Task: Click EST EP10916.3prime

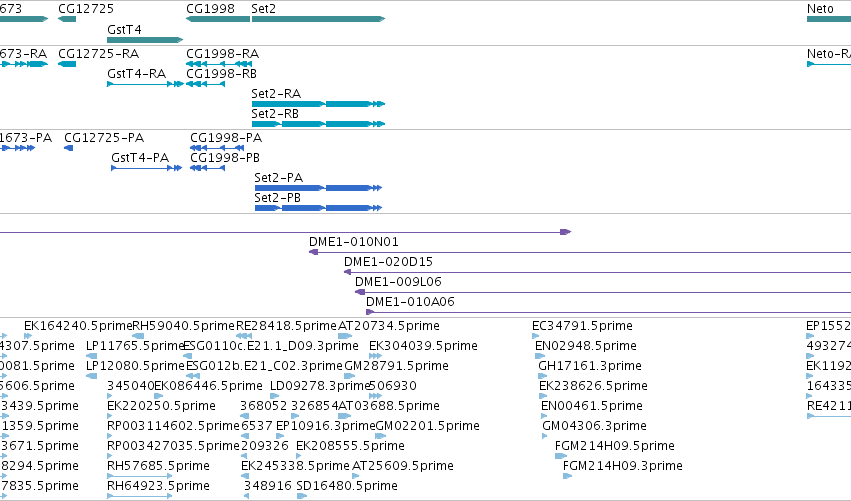Action: click(x=326, y=427)
